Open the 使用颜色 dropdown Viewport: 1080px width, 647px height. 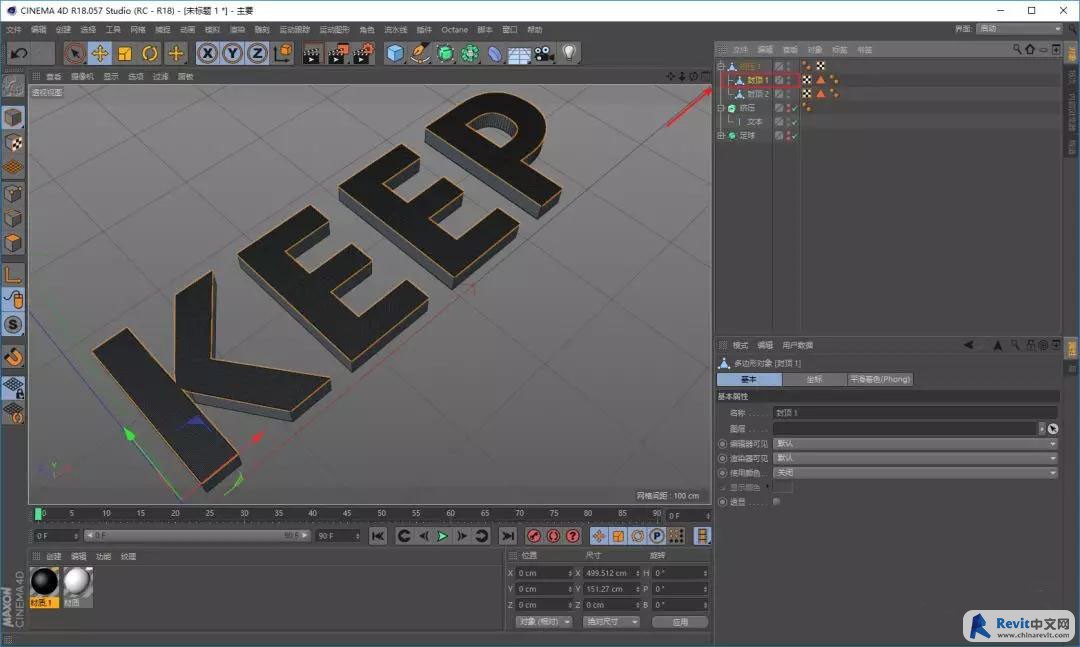(915, 473)
